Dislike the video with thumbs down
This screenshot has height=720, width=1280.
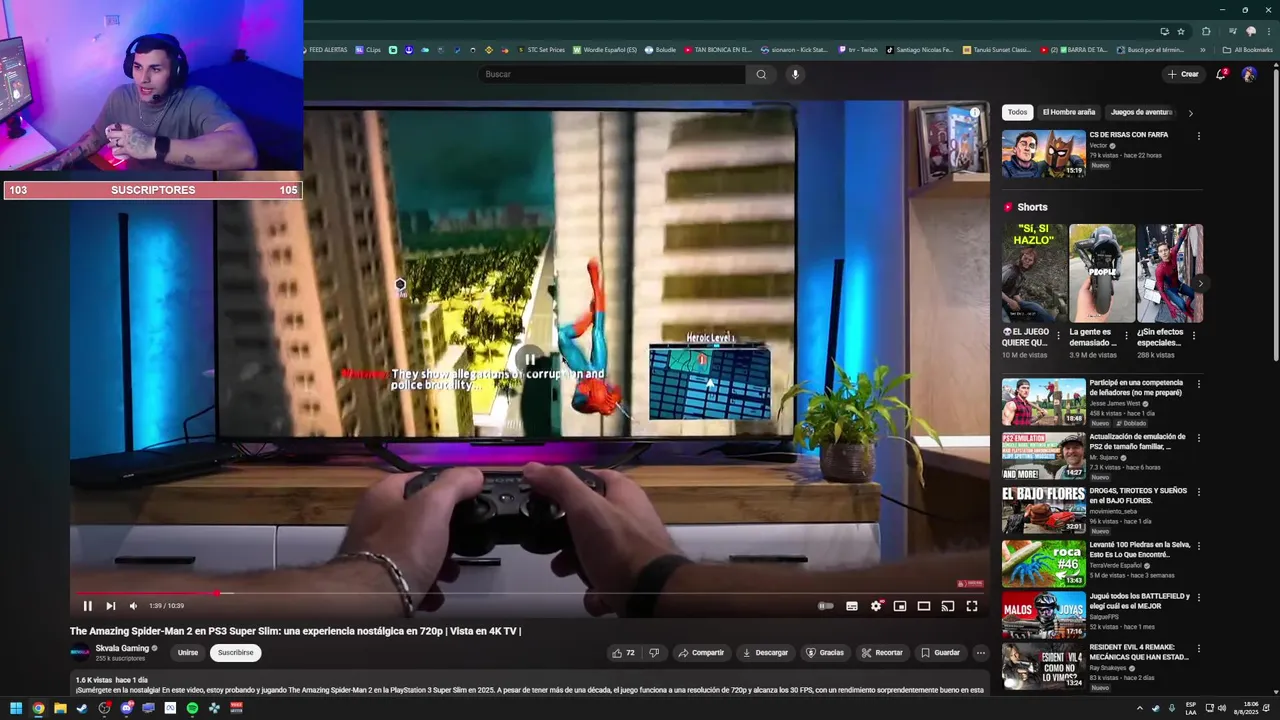pos(654,653)
